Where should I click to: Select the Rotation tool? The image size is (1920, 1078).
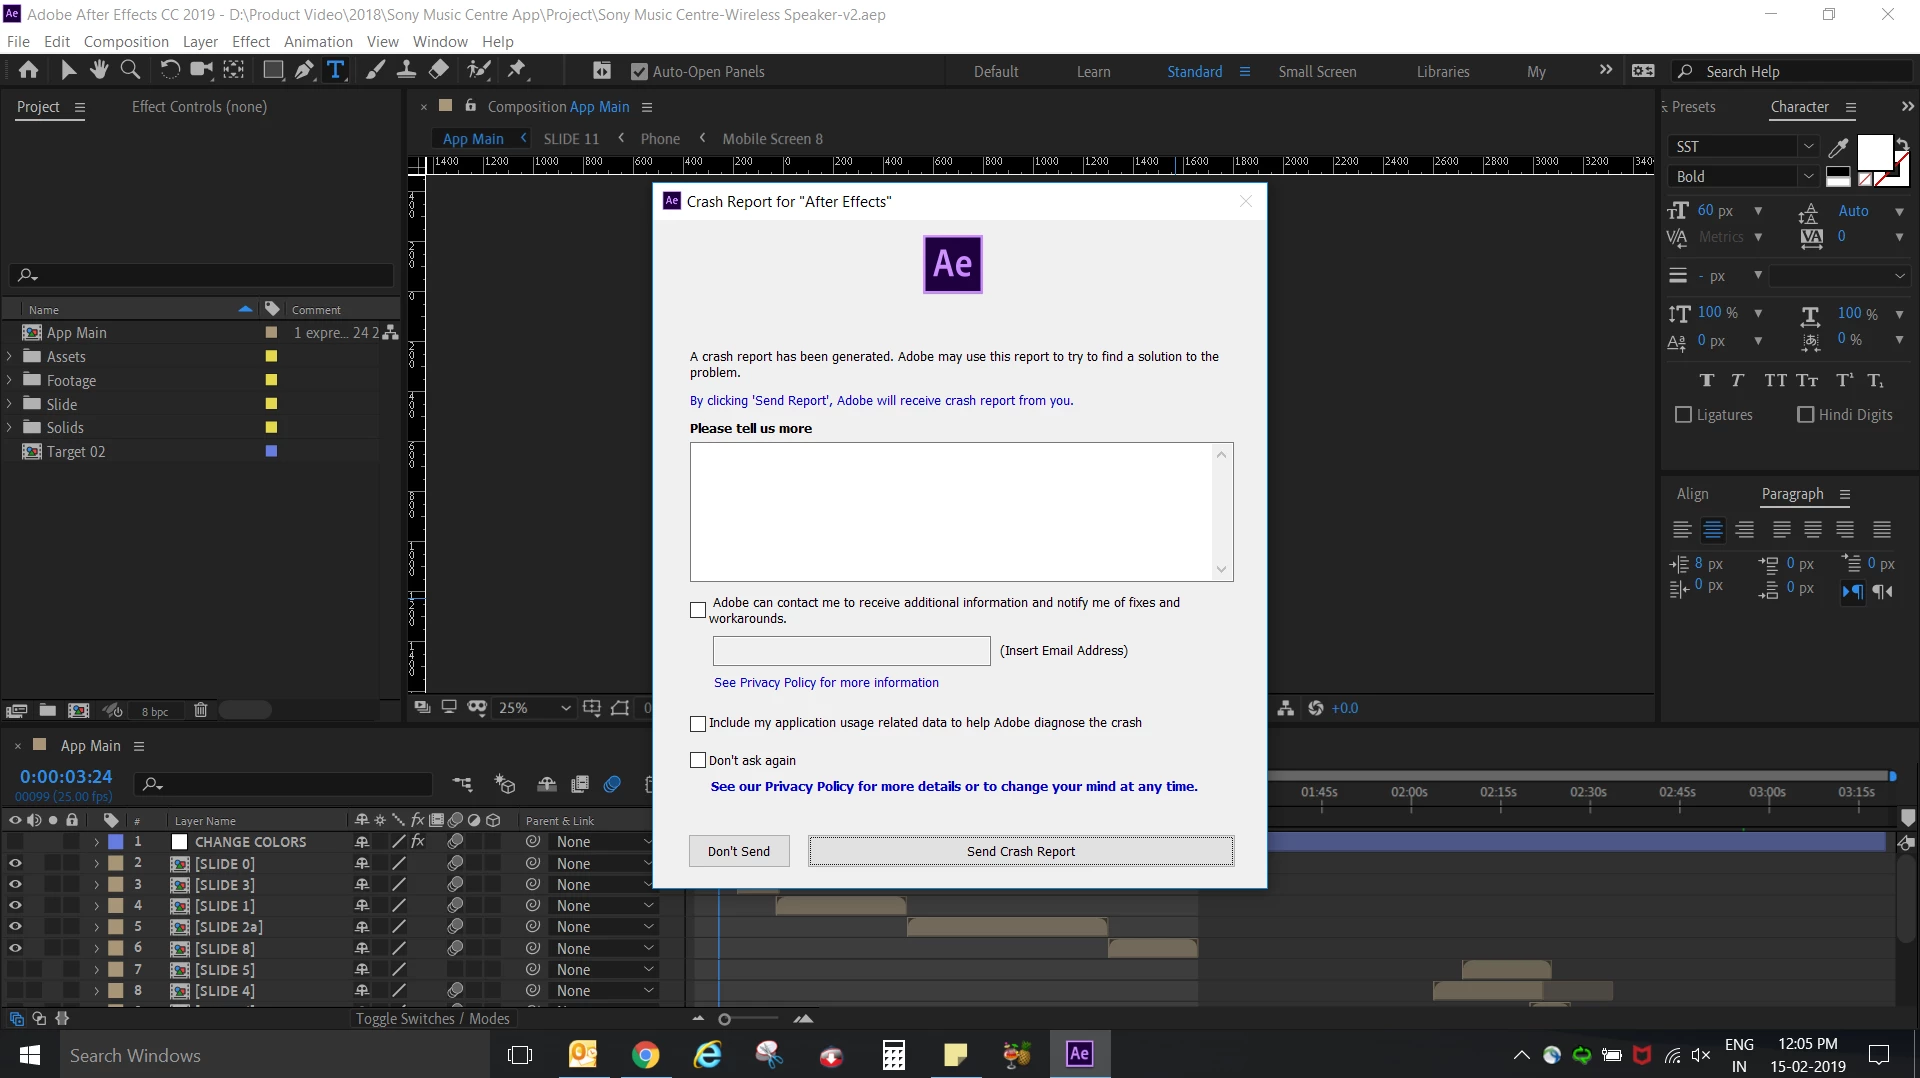click(170, 70)
